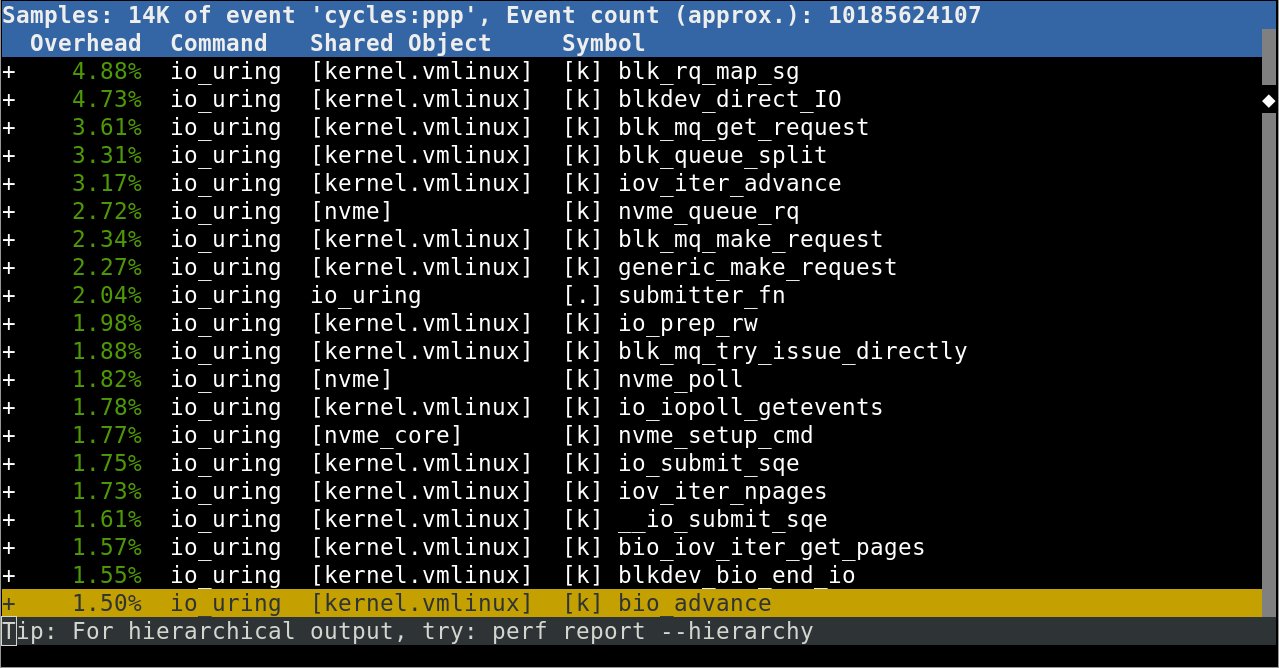Expand the highlighted bio_advance row plus sign
Viewport: 1279px width, 668px height.
[x=8, y=604]
